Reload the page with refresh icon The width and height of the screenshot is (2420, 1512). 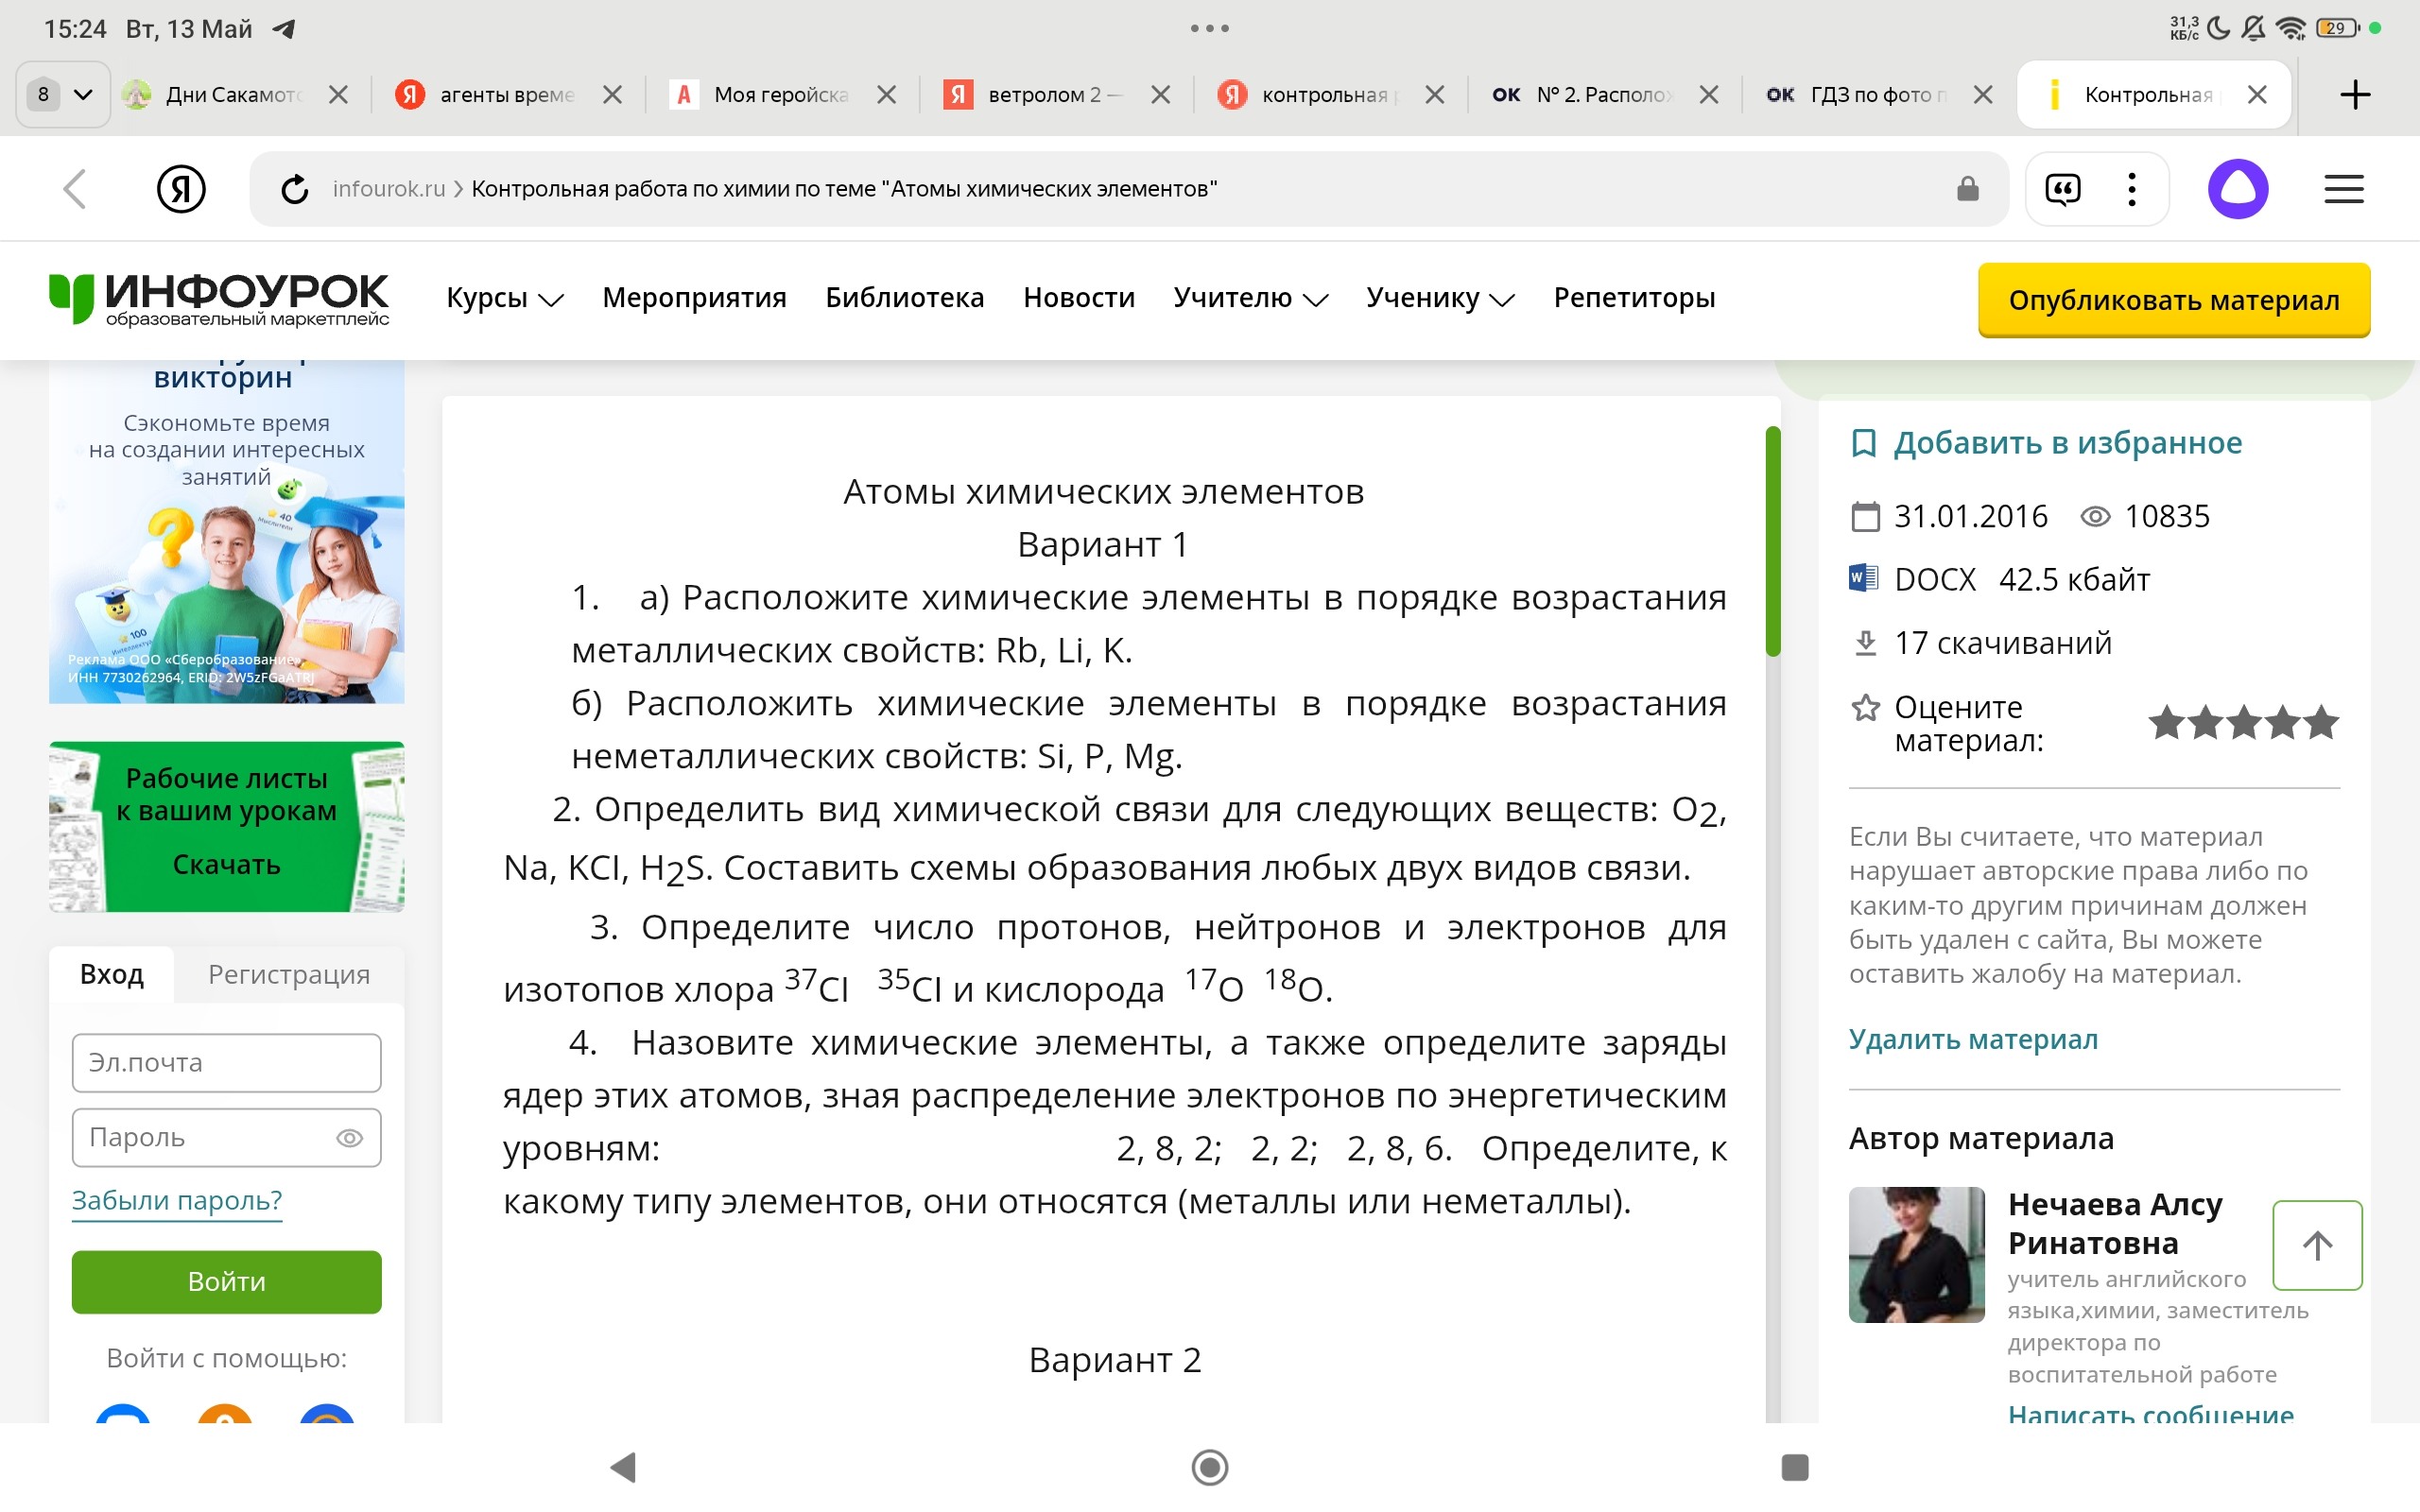[294, 189]
